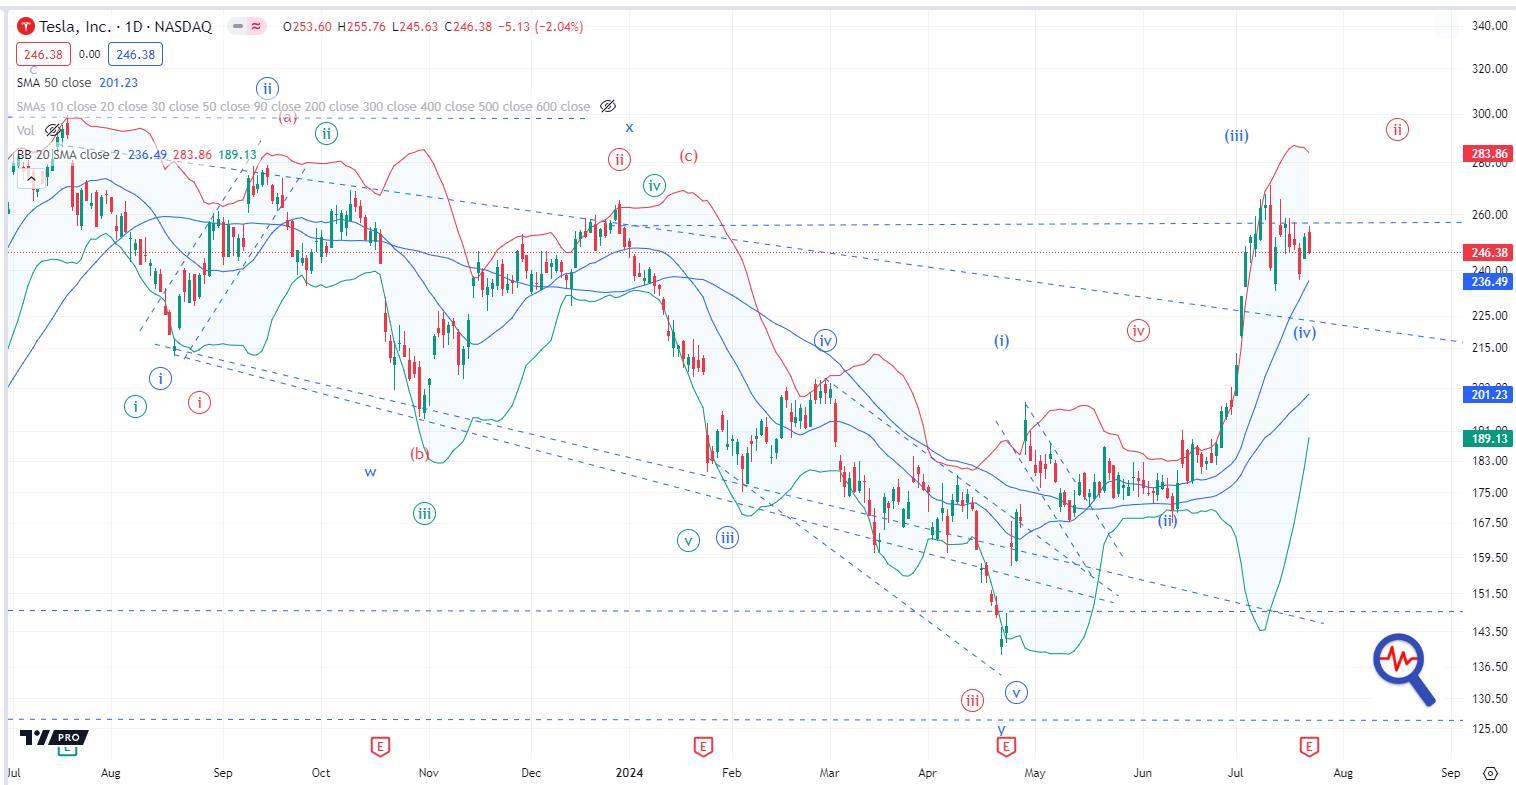
Task: Open chart settings gear at axis corner
Action: (x=1490, y=773)
